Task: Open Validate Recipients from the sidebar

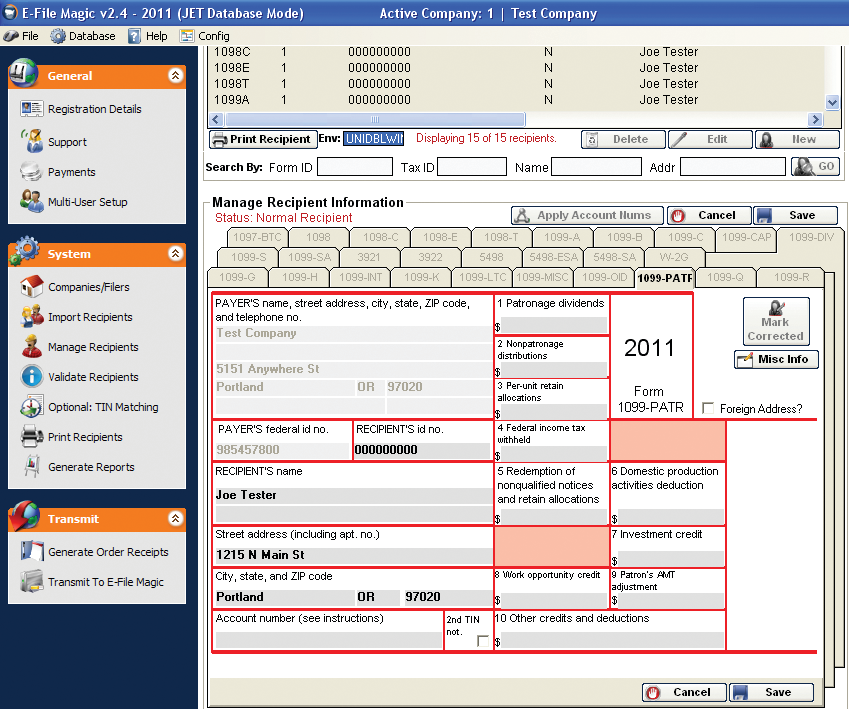Action: (x=93, y=377)
